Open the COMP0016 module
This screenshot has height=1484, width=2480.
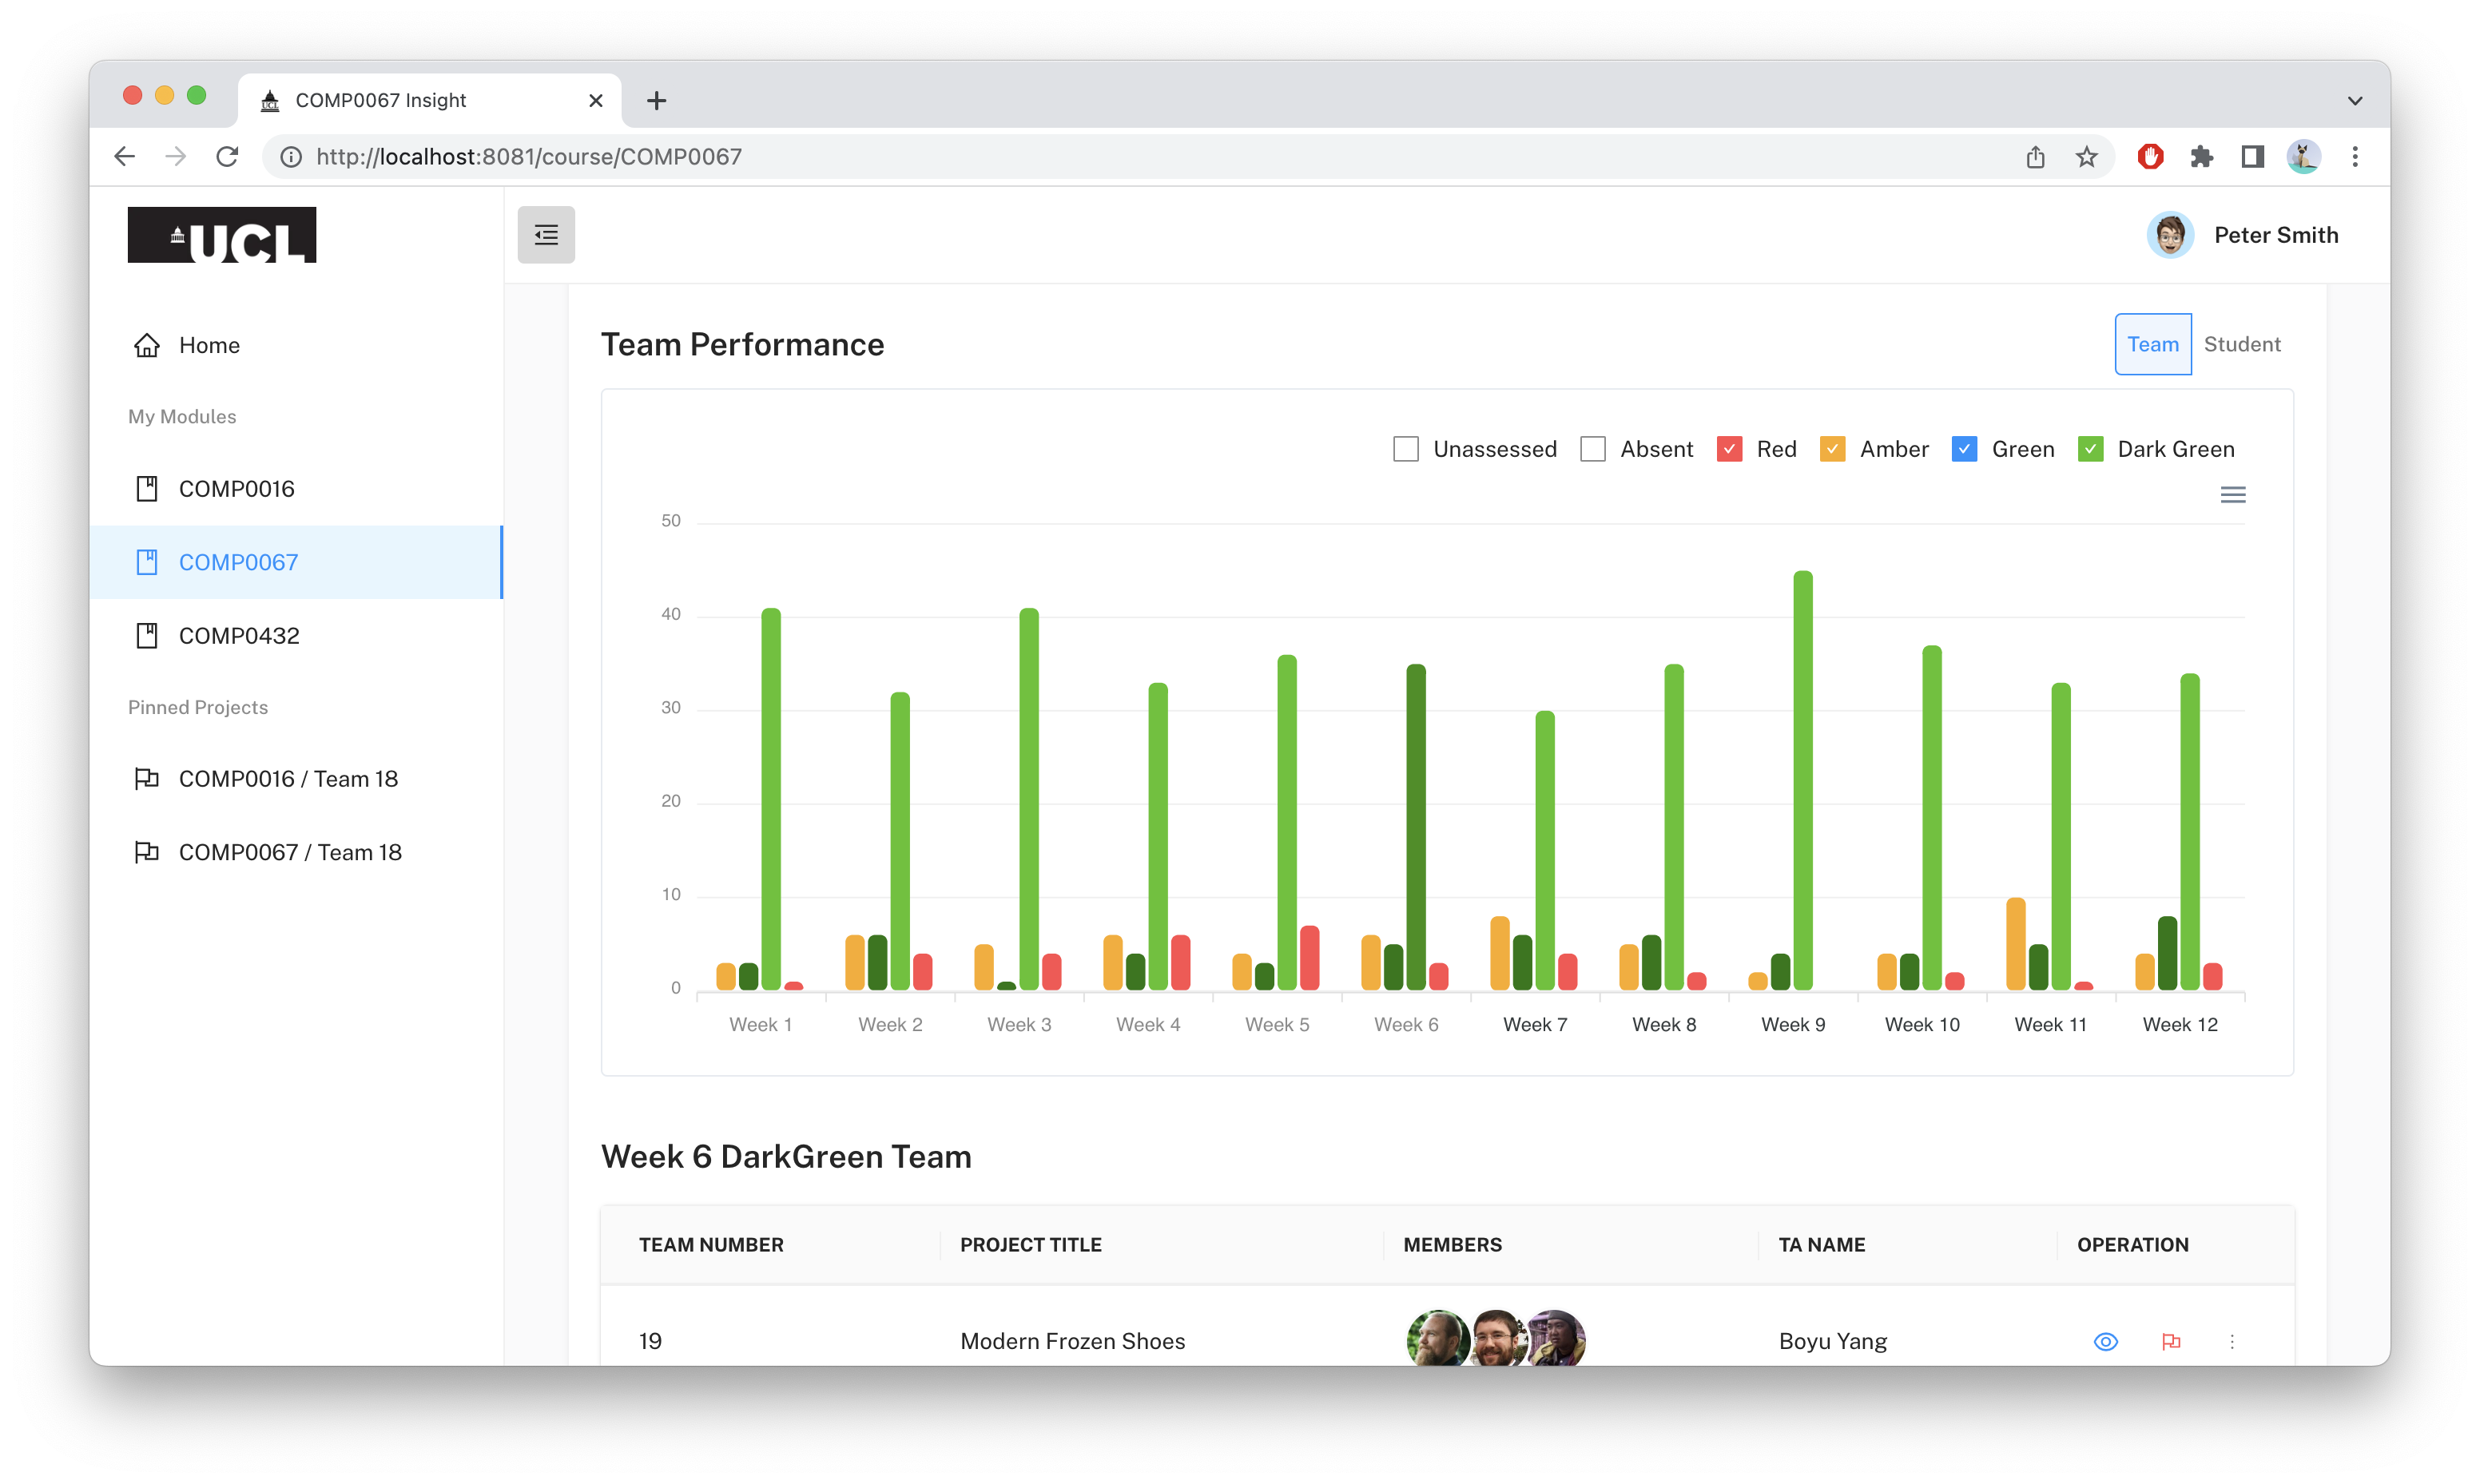(296, 489)
